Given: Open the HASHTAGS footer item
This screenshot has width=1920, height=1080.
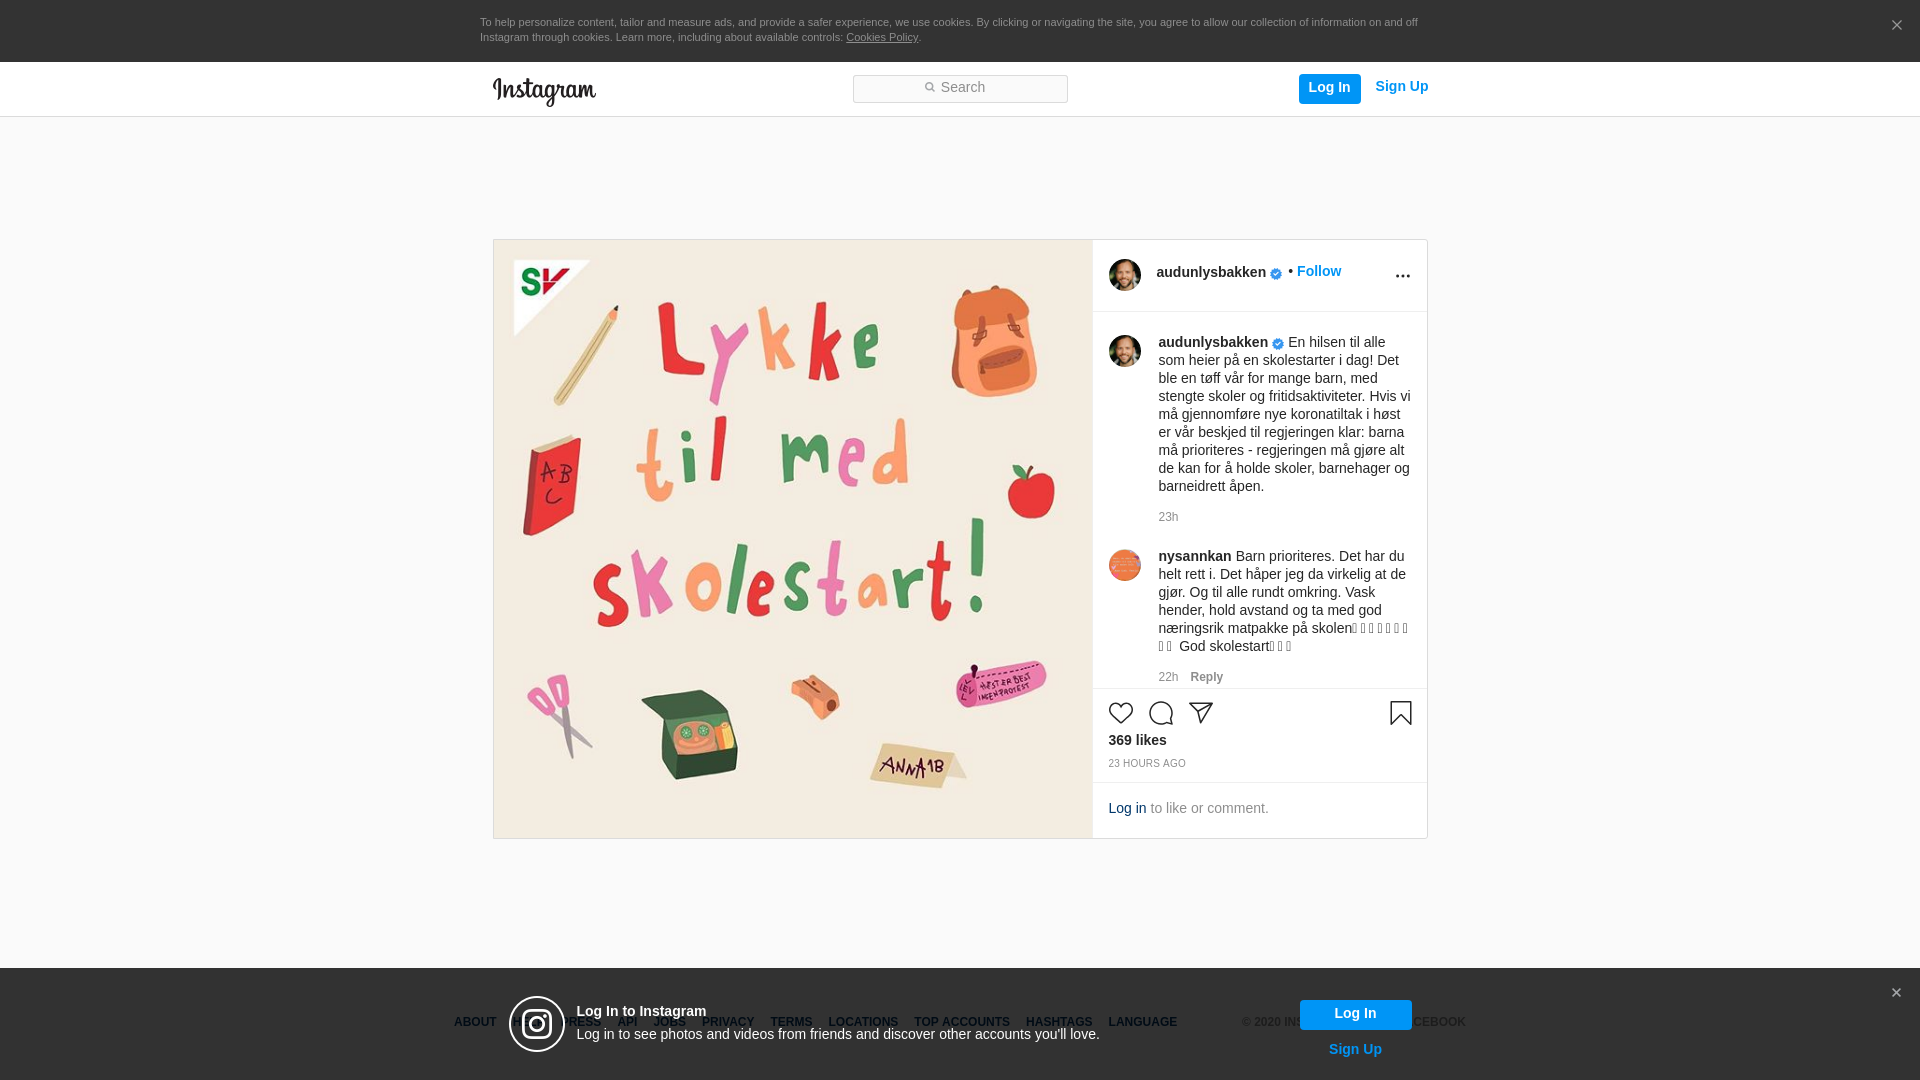Looking at the screenshot, I should point(1059,1022).
